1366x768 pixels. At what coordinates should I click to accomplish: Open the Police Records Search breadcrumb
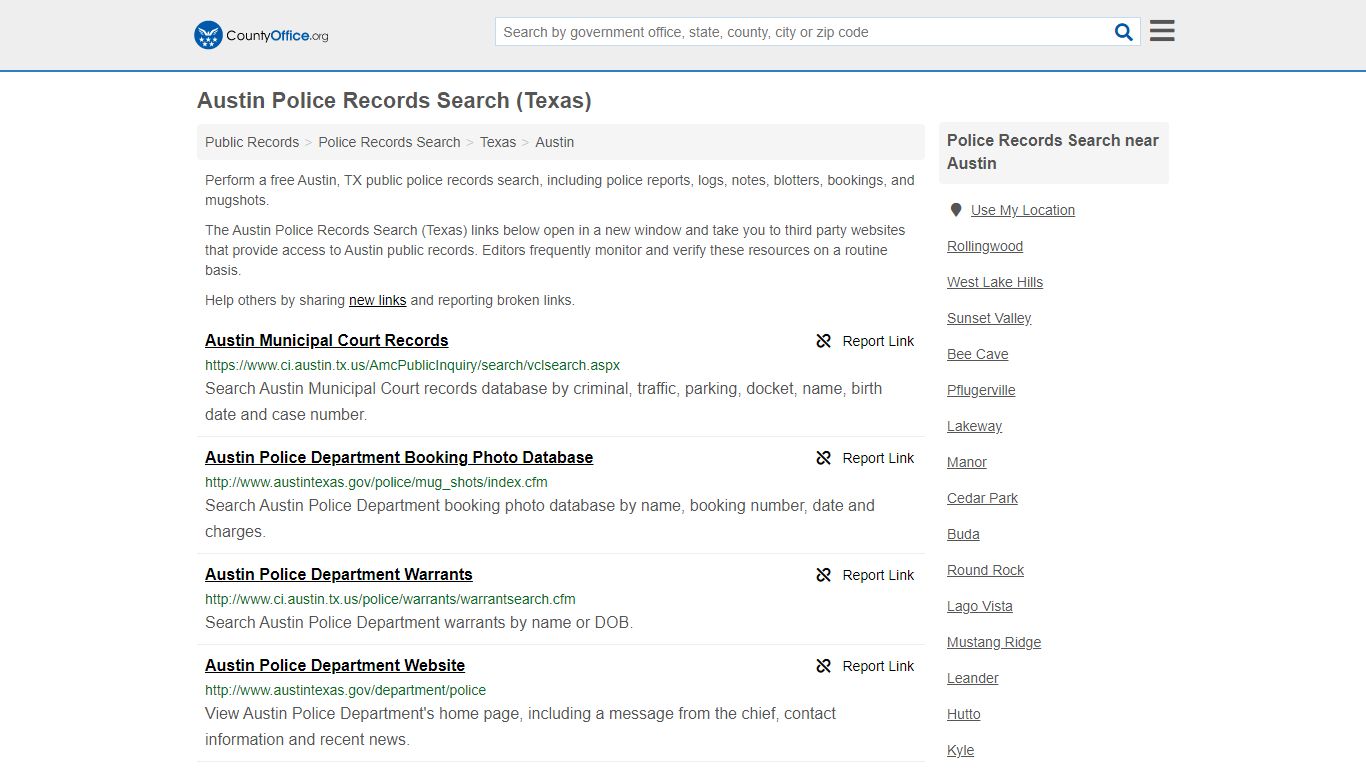(389, 142)
